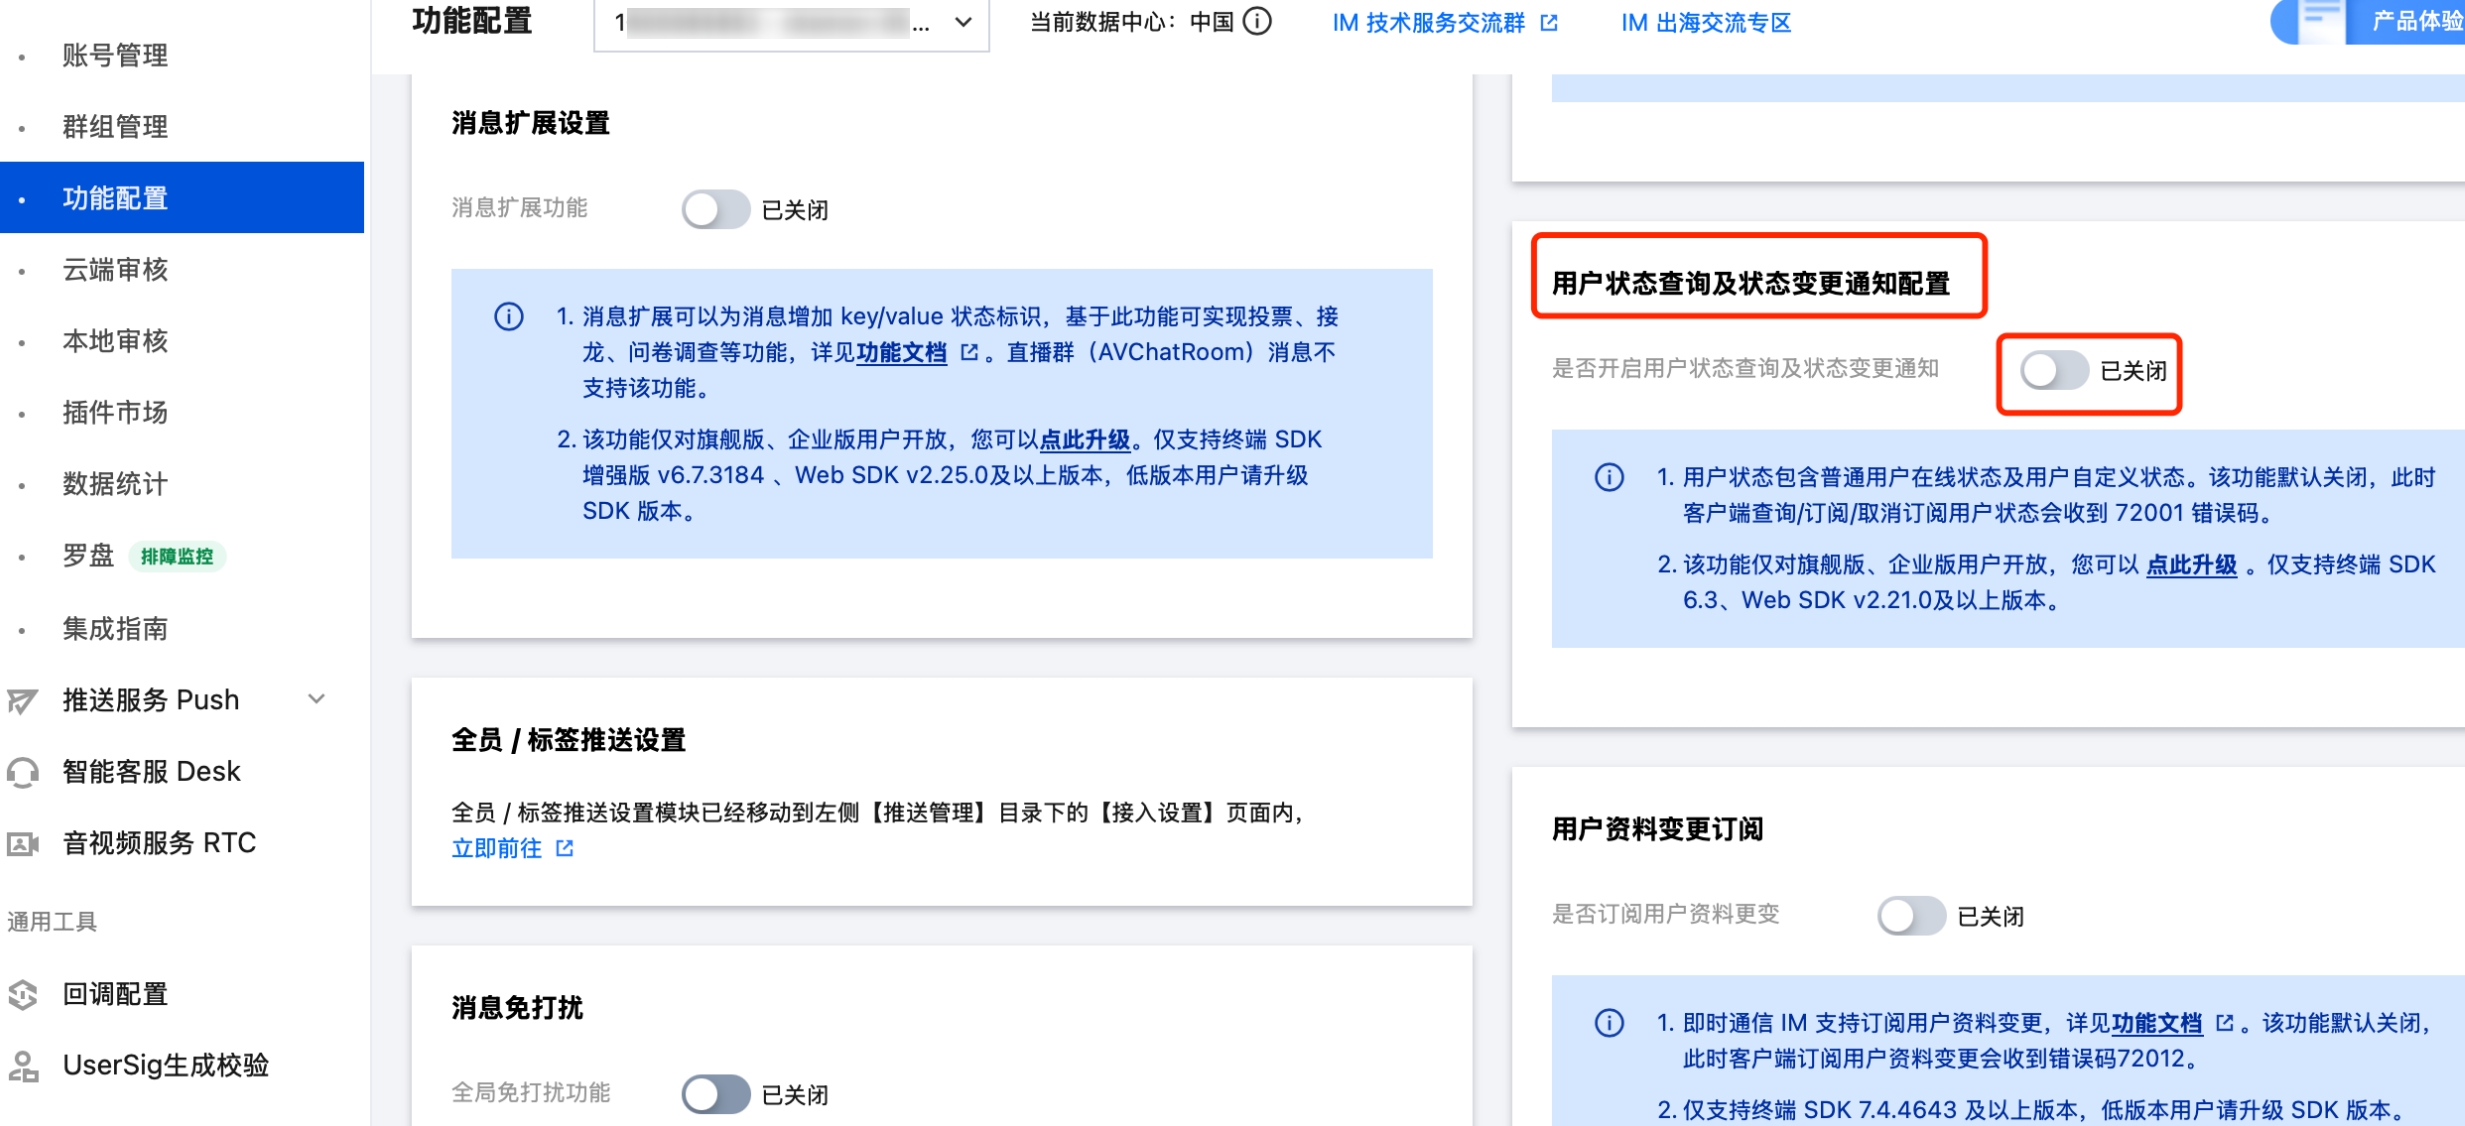Click the 产品体验 button at top right
This screenshot has height=1126, width=2465.
(x=2415, y=21)
